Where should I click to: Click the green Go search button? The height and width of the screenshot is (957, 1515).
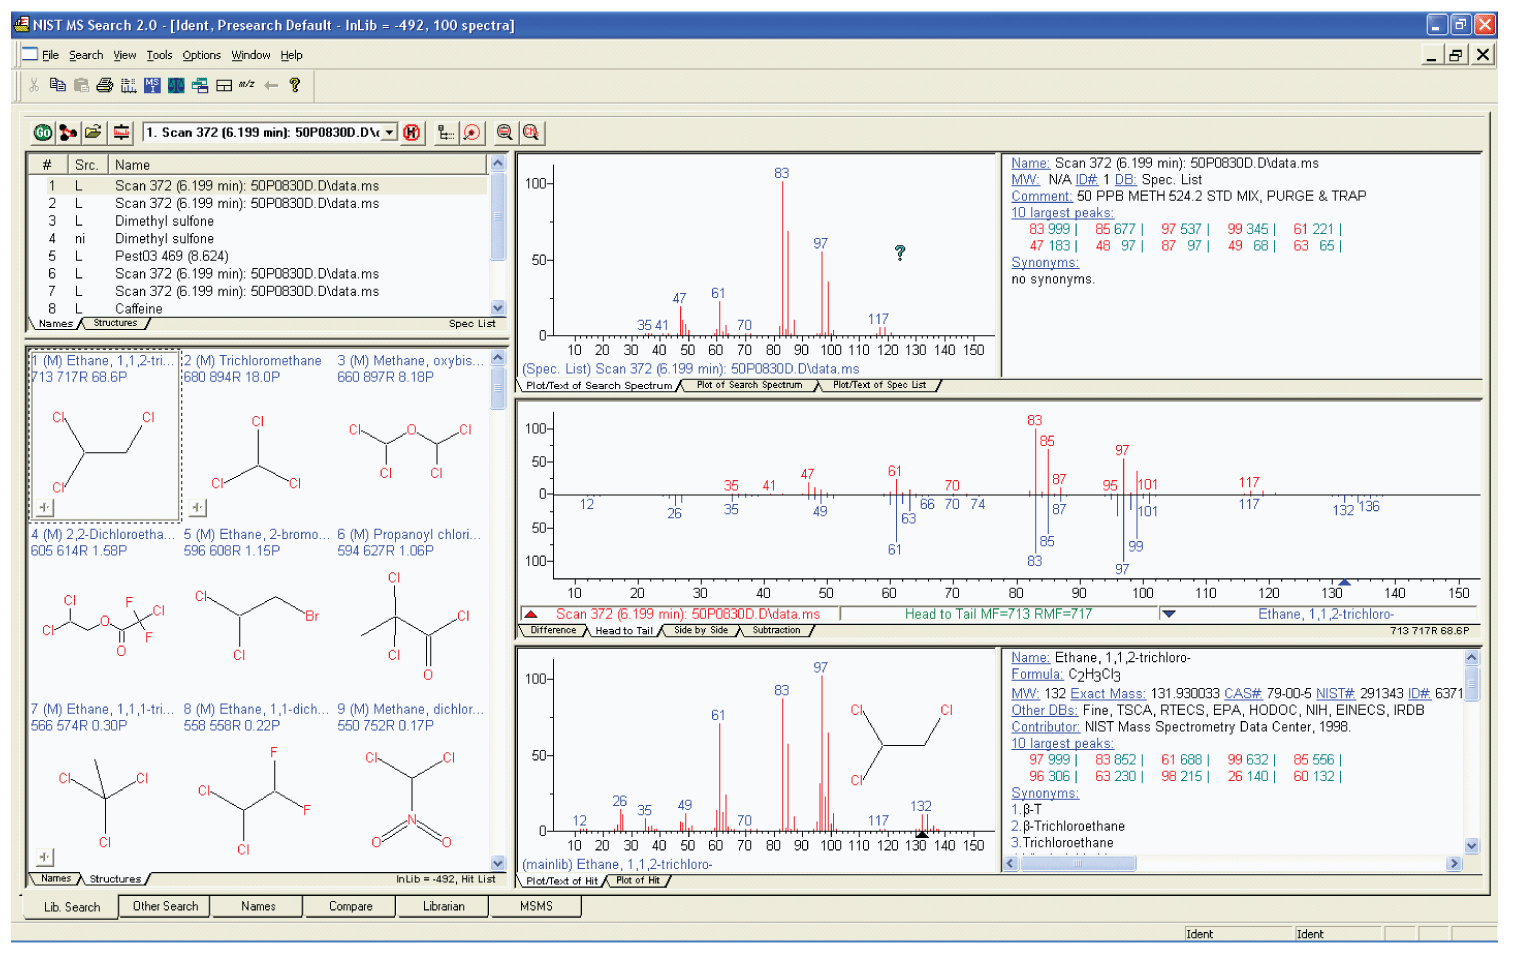pos(43,132)
